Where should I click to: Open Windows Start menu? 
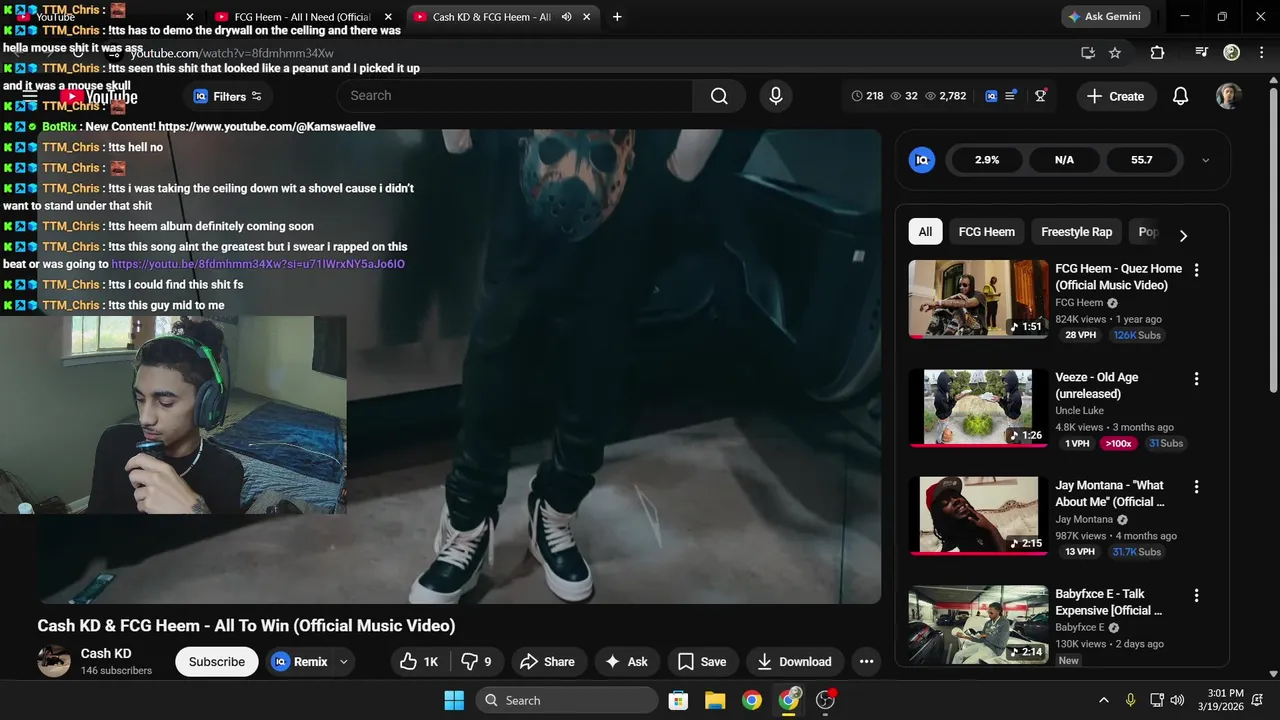454,700
